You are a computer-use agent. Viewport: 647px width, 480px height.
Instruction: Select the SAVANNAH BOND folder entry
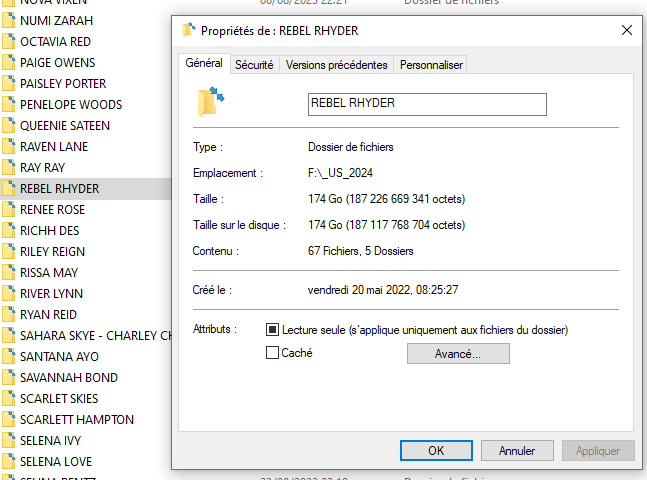[68, 377]
